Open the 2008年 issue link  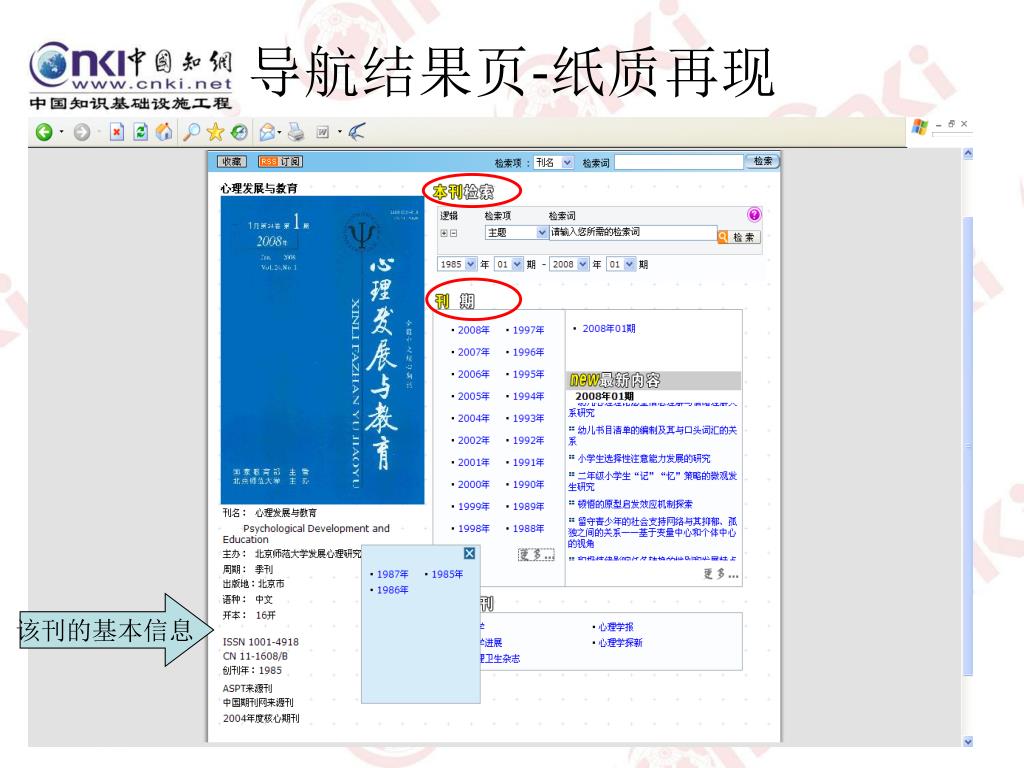tap(473, 330)
